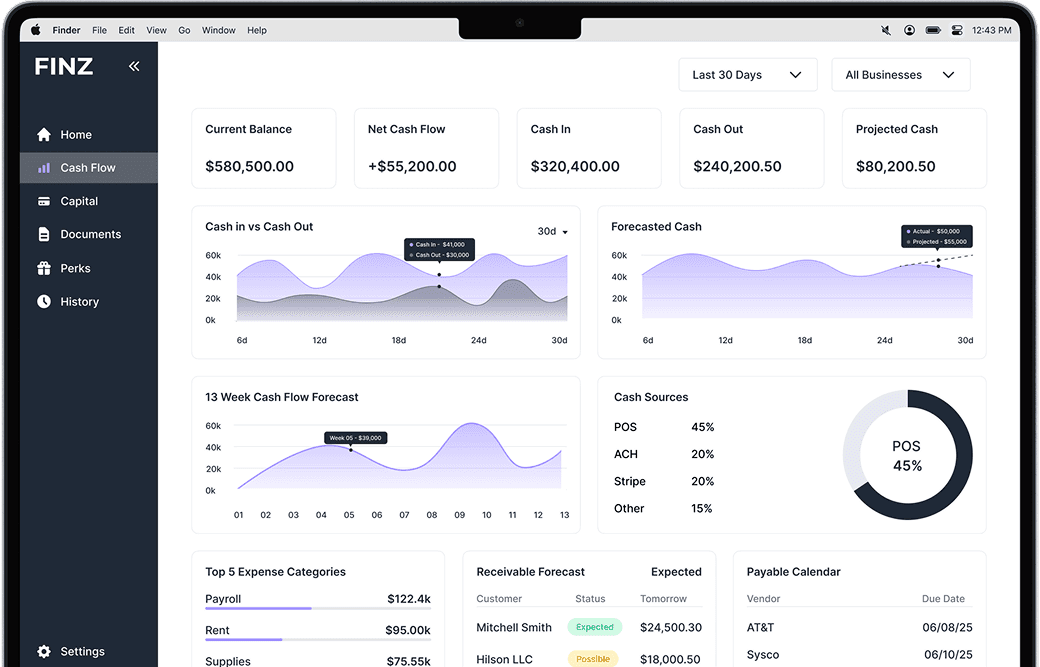Select the Perks gift icon
This screenshot has height=667, width=1040.
click(43, 268)
